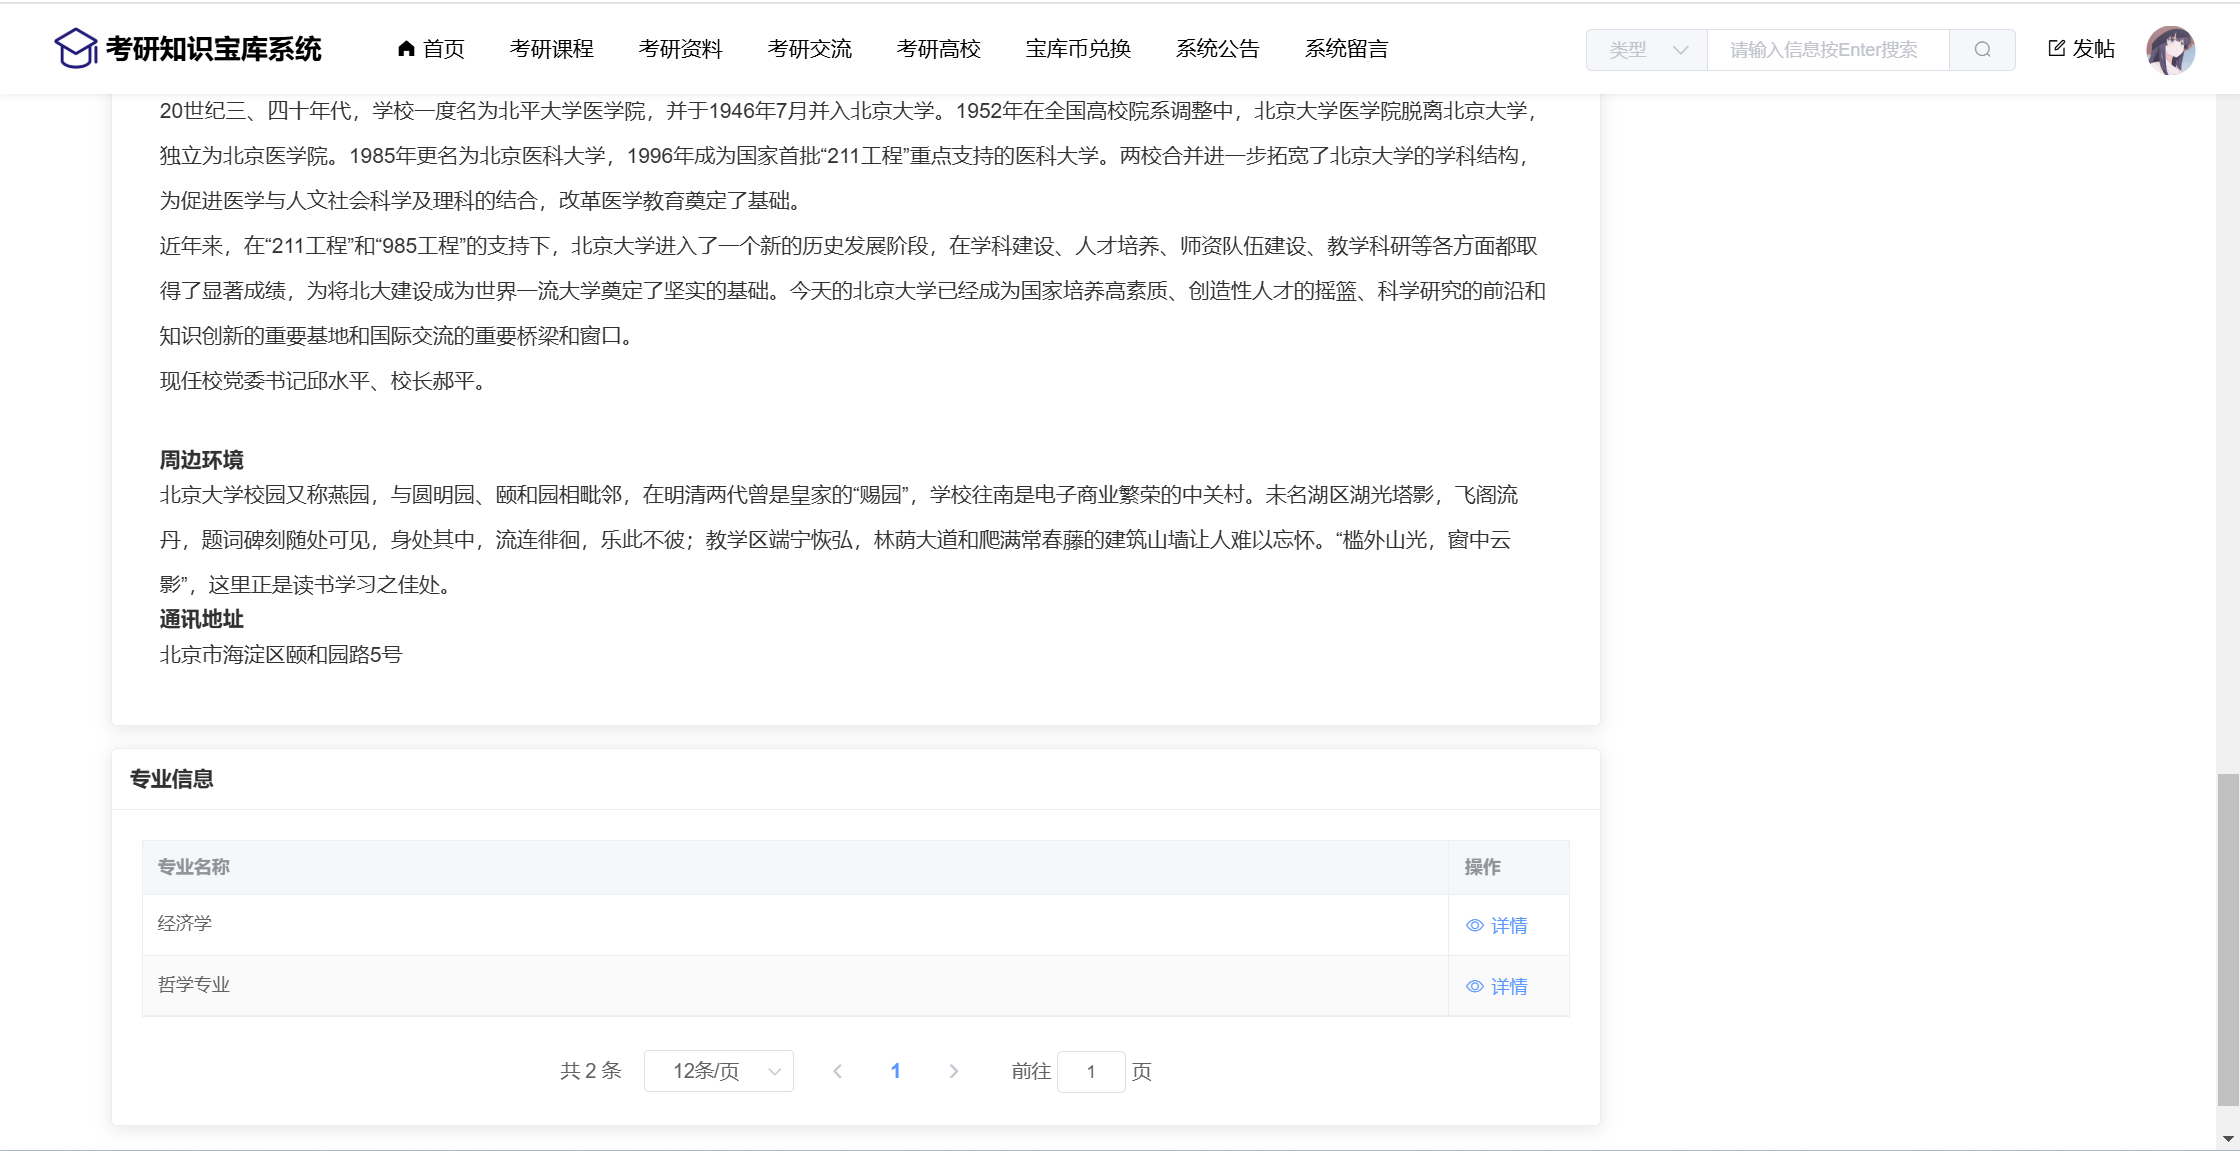Click eye icon in 经济学 row
The width and height of the screenshot is (2240, 1151).
1474,926
